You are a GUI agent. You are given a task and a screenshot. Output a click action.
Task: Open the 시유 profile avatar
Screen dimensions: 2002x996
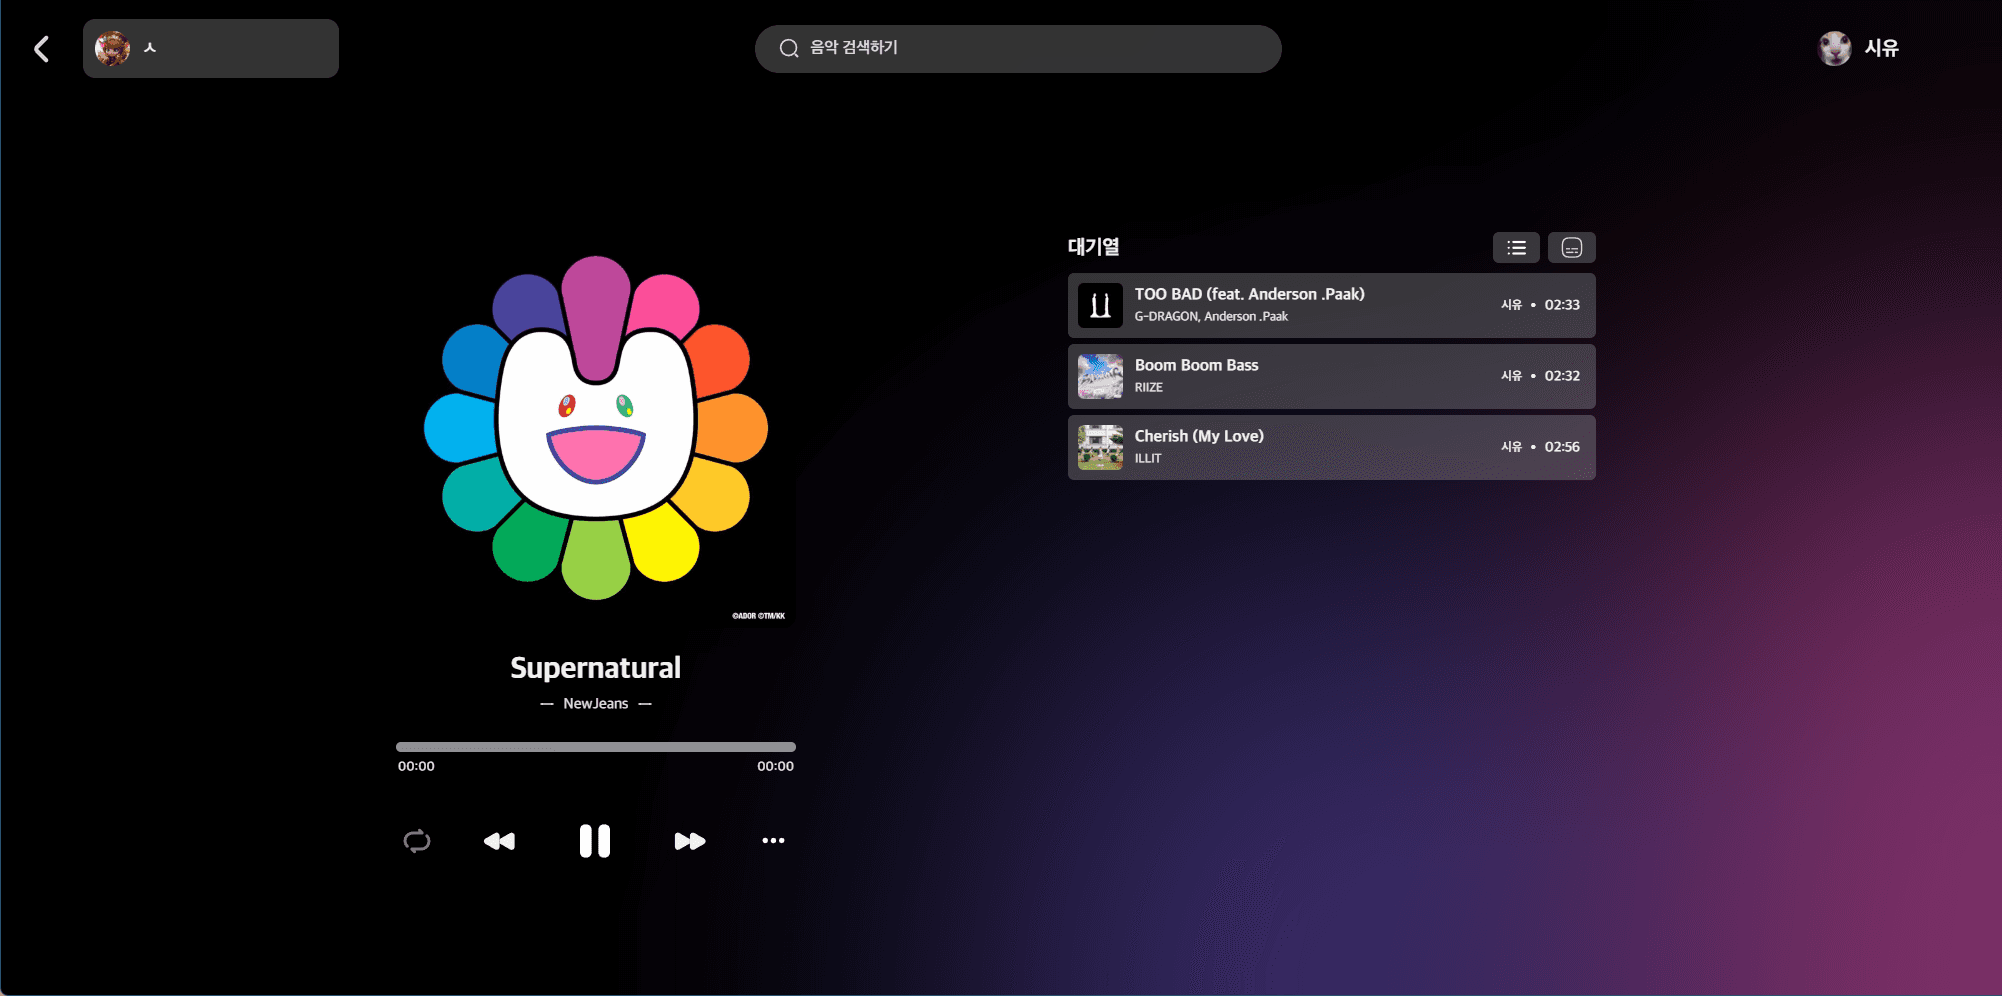[x=1835, y=48]
